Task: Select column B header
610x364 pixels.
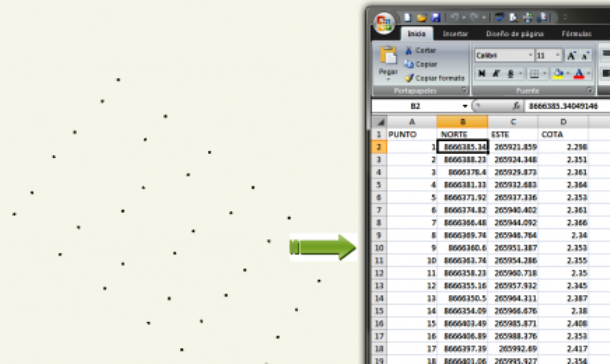Action: pyautogui.click(x=463, y=122)
